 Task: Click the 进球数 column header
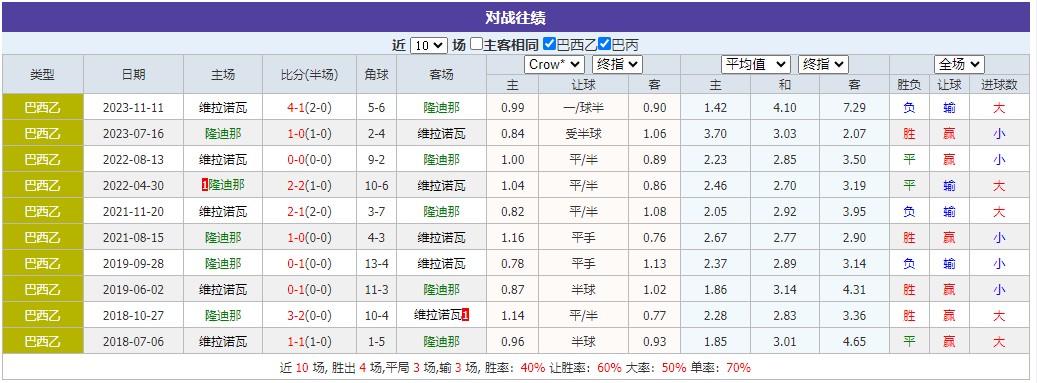point(999,85)
